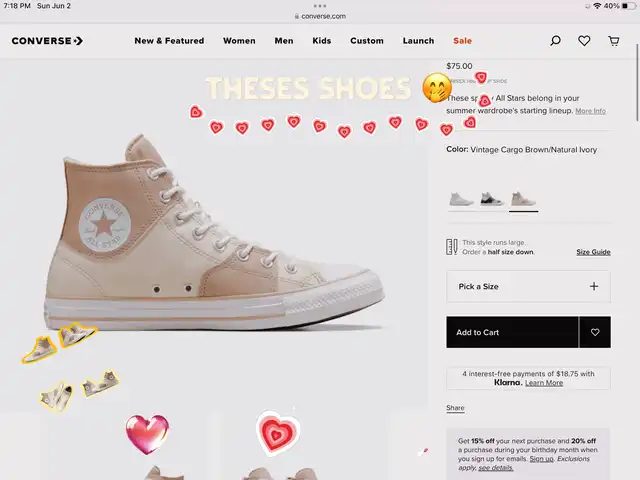
Task: Expand the Pick a Size selector
Action: (529, 287)
